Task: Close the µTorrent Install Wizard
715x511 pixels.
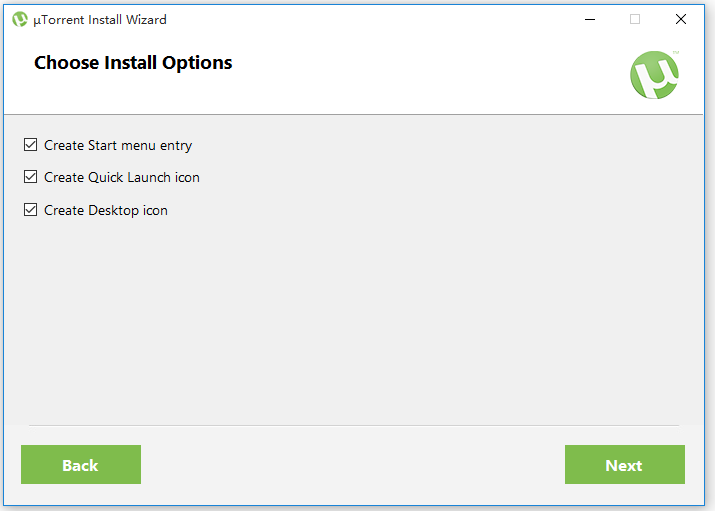Action: tap(681, 19)
